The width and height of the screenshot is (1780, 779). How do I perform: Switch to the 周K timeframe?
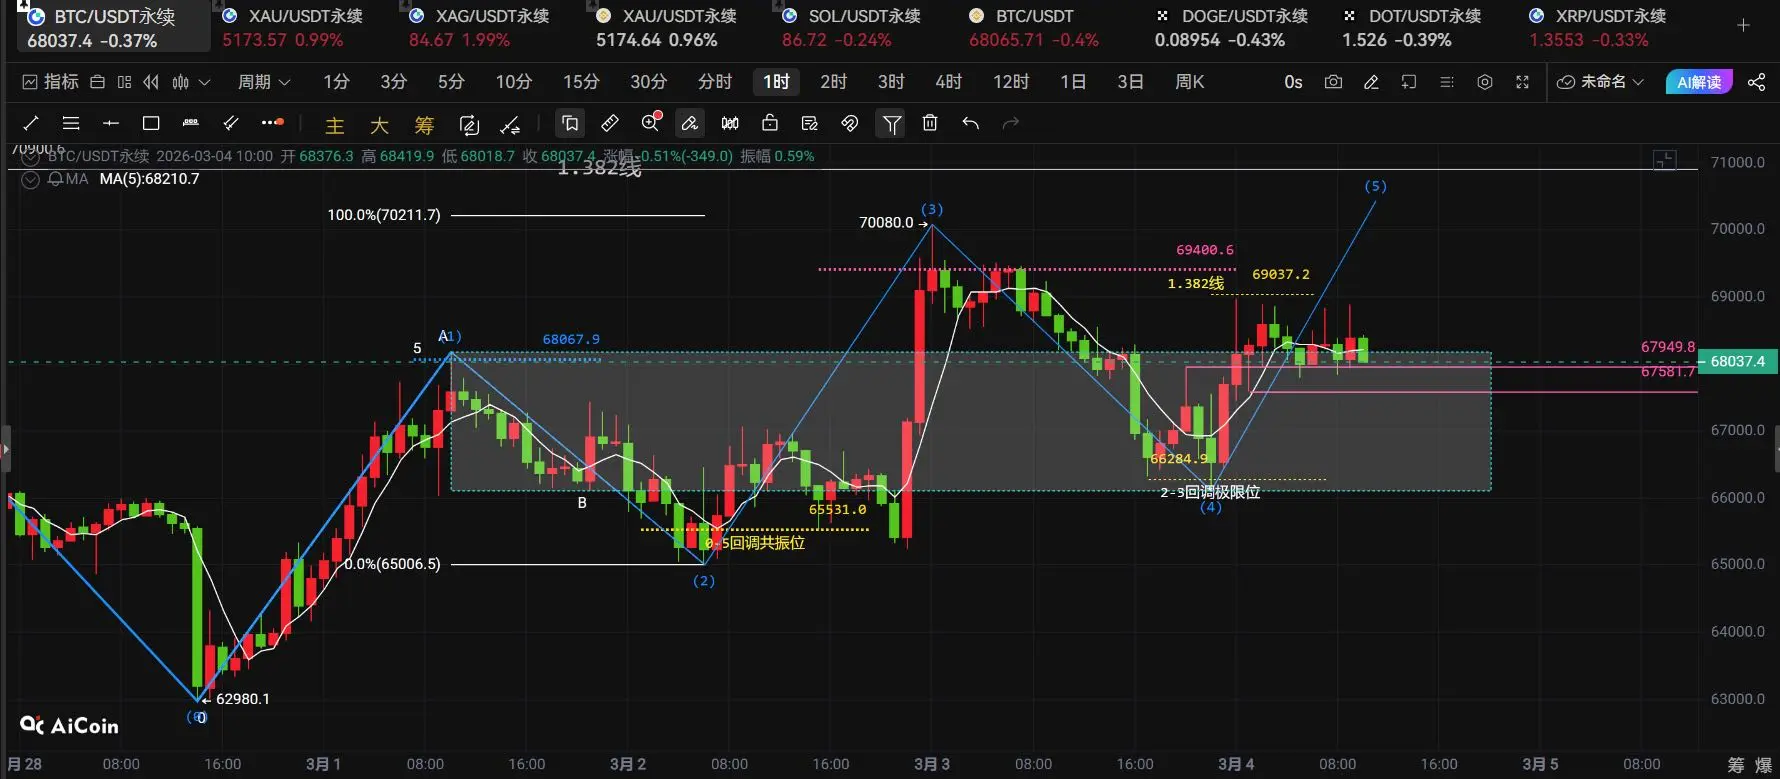point(1190,82)
